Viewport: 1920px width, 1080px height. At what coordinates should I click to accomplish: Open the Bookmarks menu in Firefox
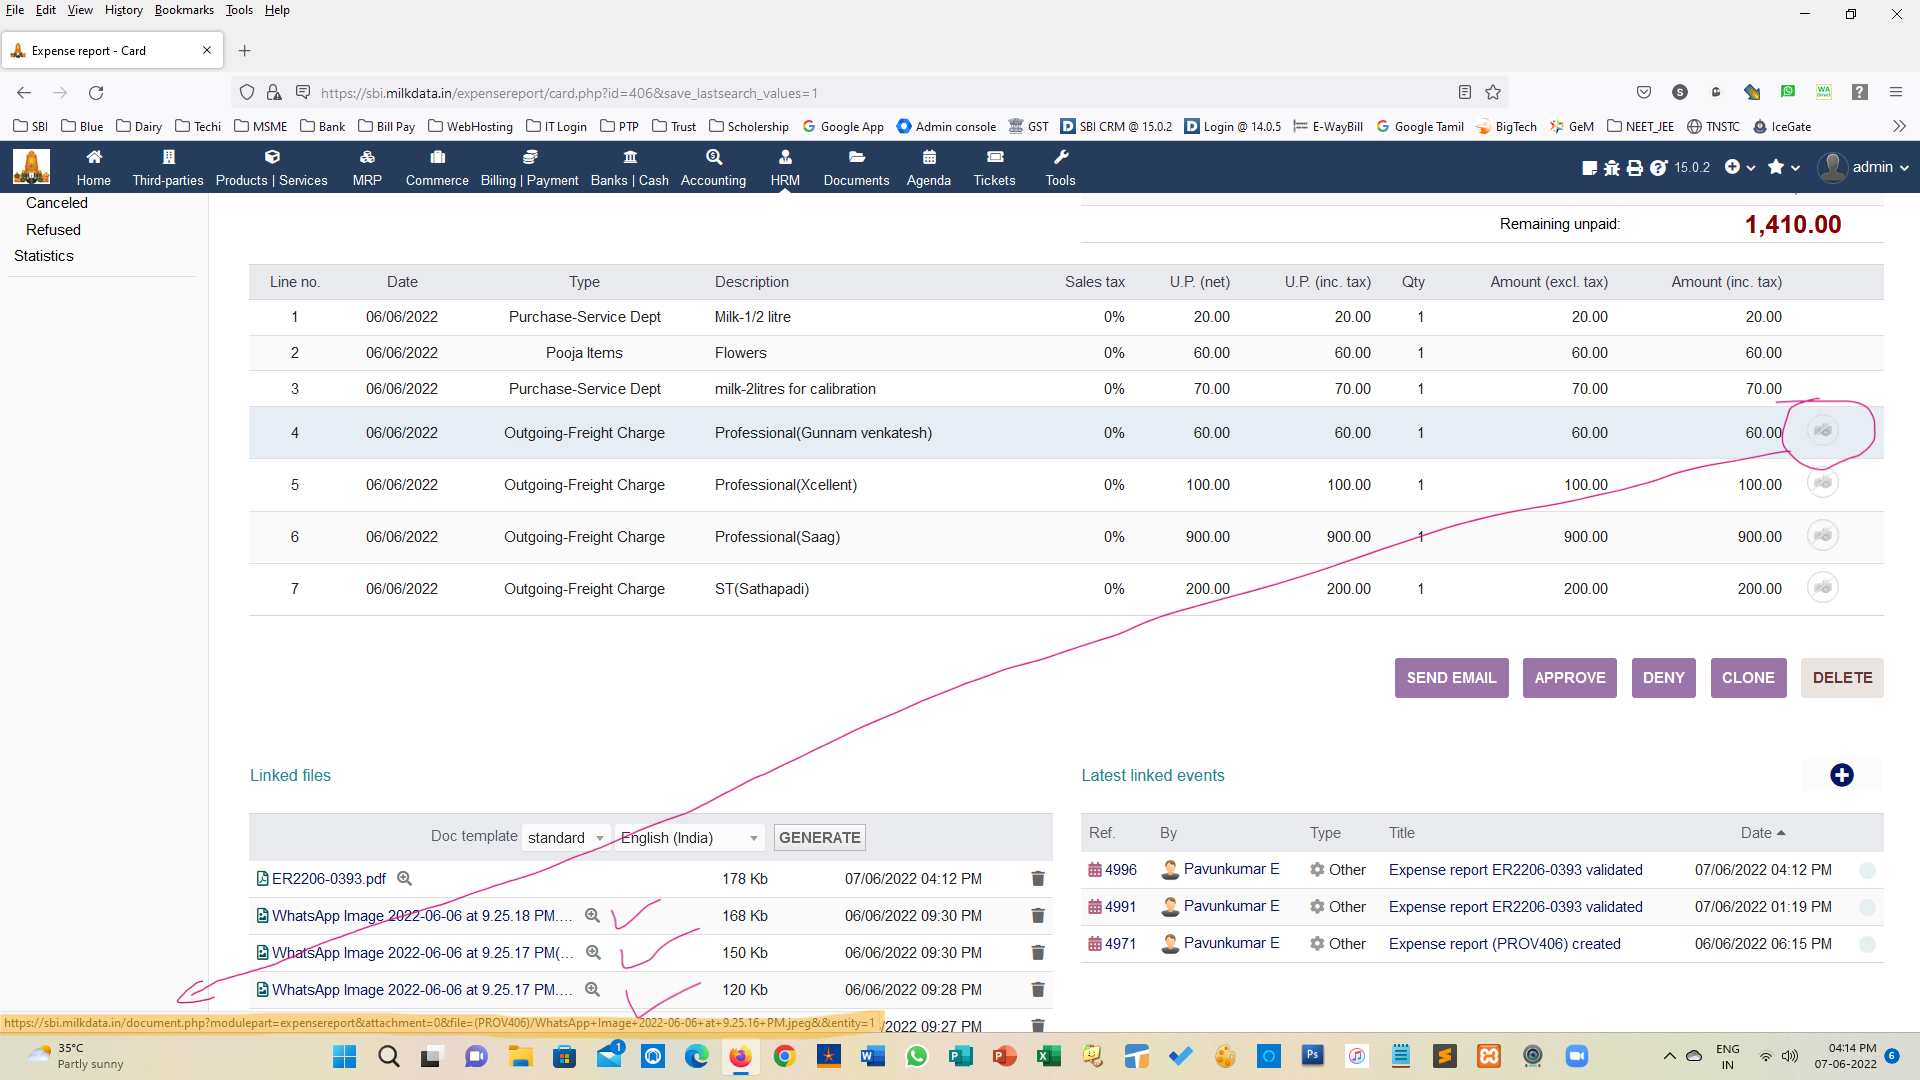pyautogui.click(x=184, y=10)
